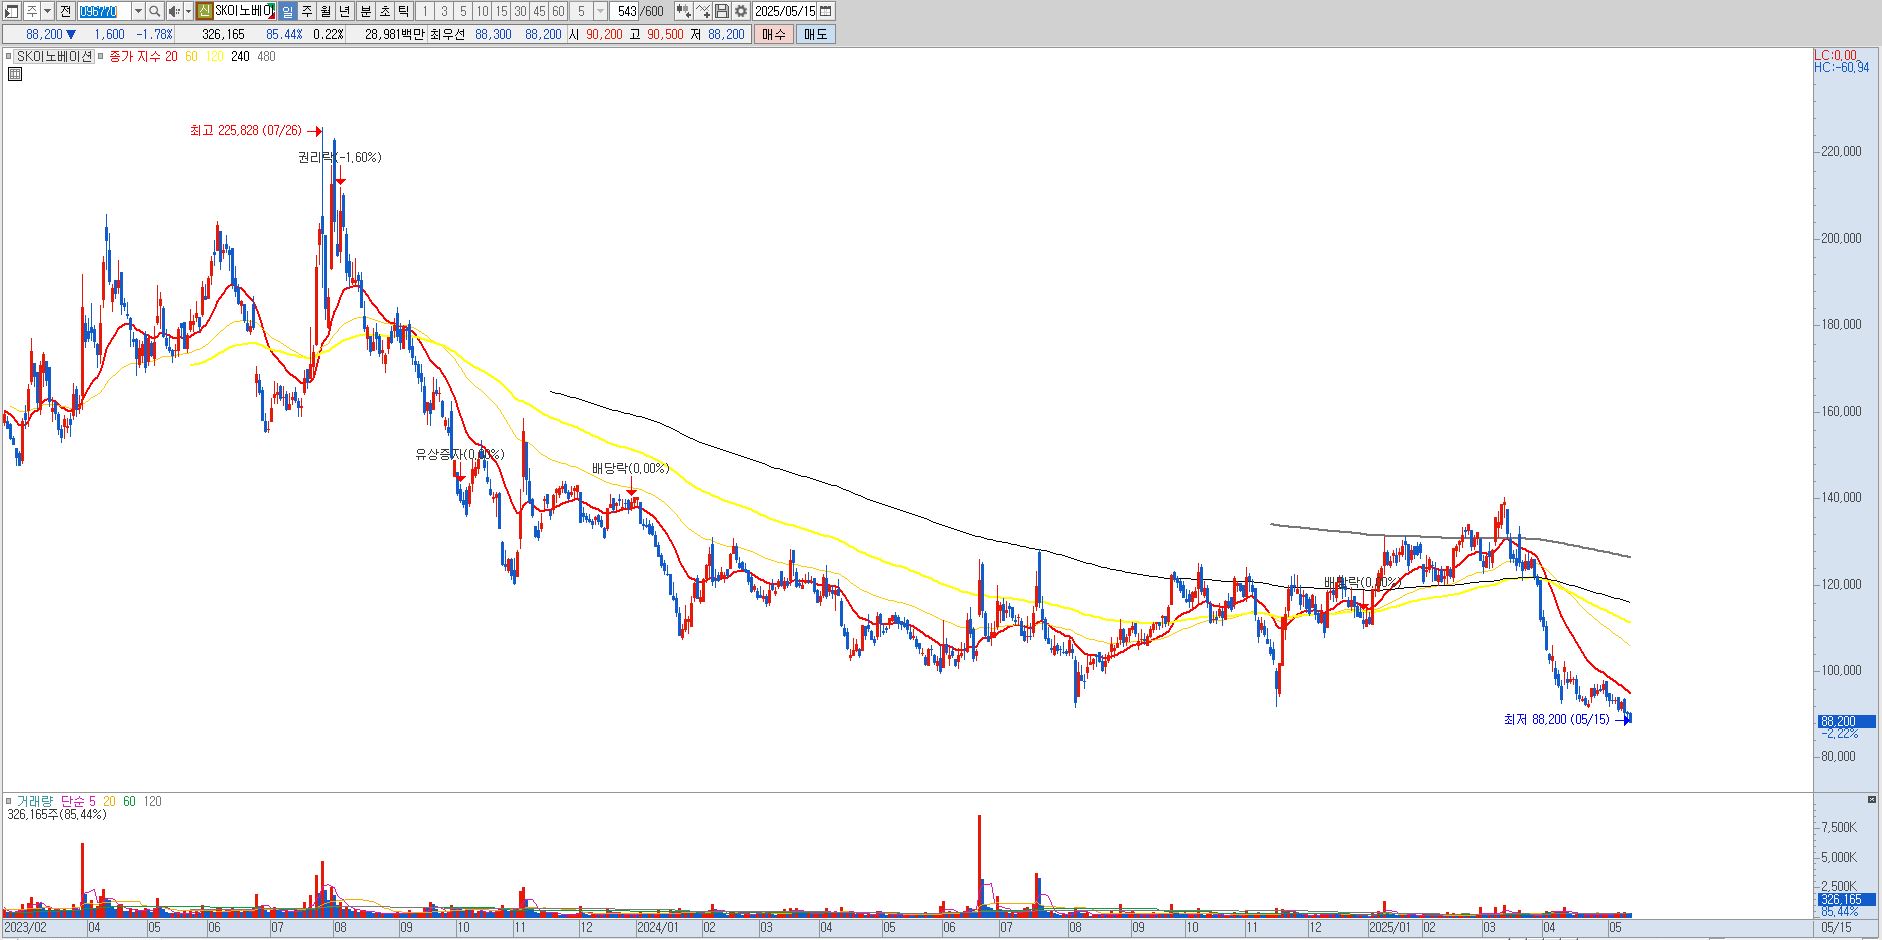Close the volume panel with its x icon
The width and height of the screenshot is (1882, 940).
[x=1872, y=800]
